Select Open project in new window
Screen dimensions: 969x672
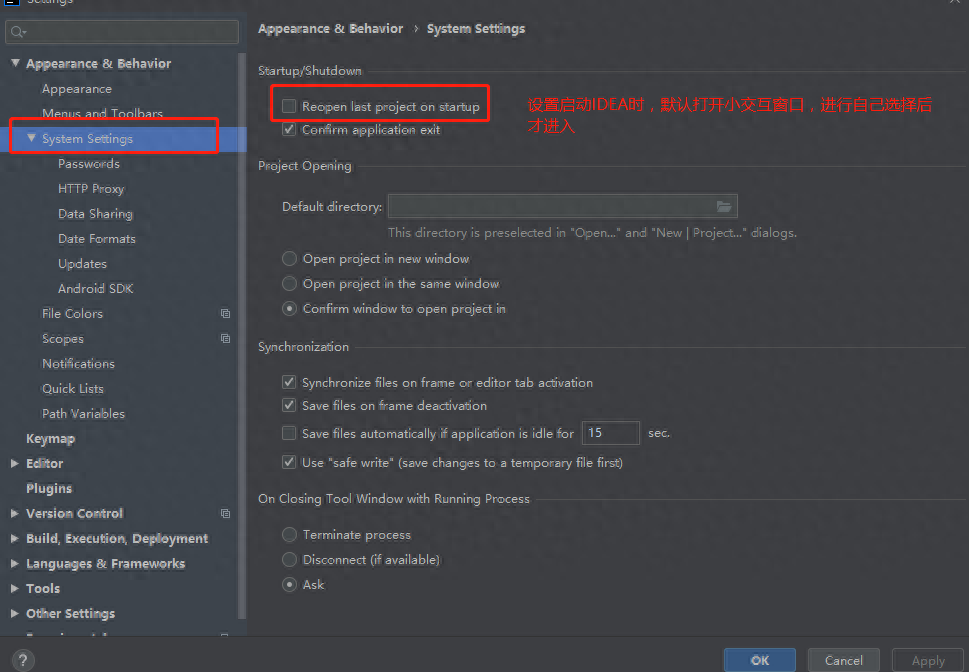[289, 258]
